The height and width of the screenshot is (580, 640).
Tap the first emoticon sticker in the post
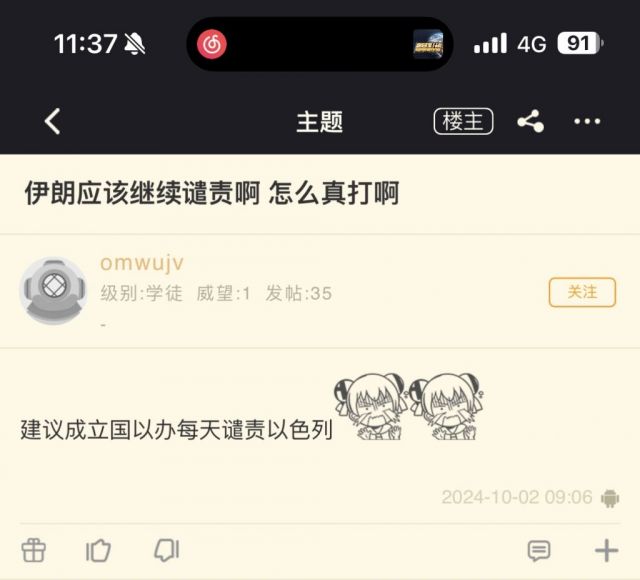coord(371,407)
